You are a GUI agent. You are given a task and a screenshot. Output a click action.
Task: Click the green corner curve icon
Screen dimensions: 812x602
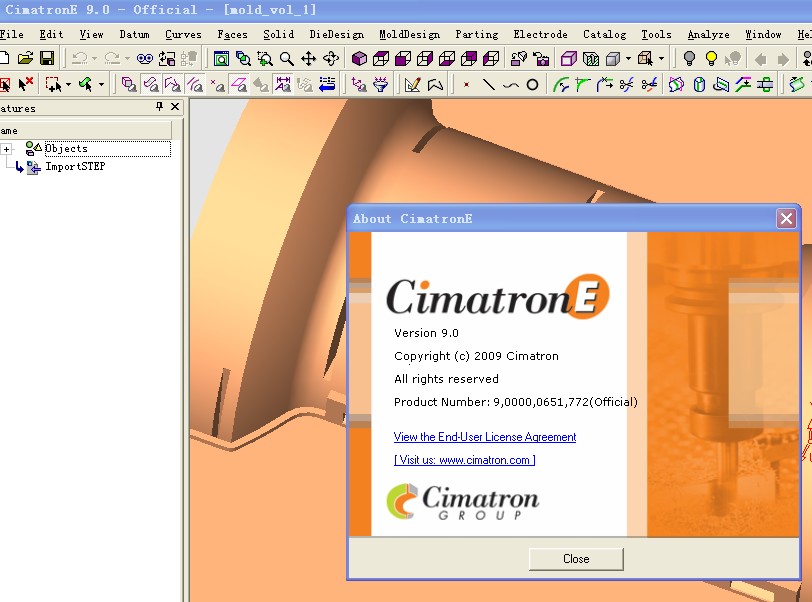point(582,84)
